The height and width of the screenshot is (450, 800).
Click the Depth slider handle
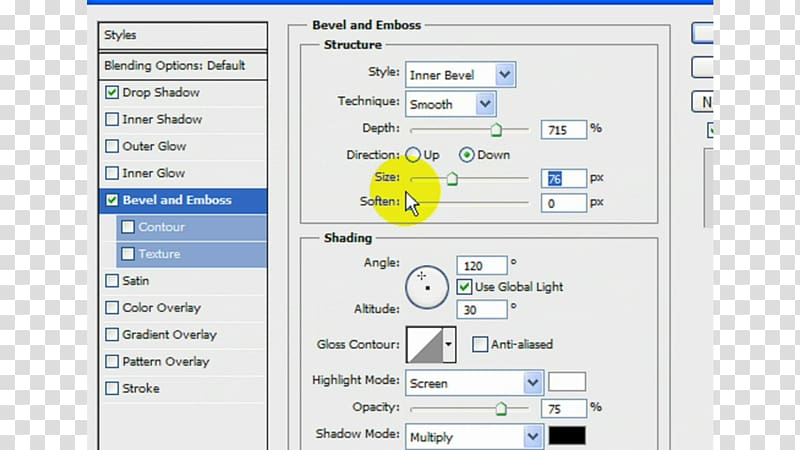click(x=495, y=130)
